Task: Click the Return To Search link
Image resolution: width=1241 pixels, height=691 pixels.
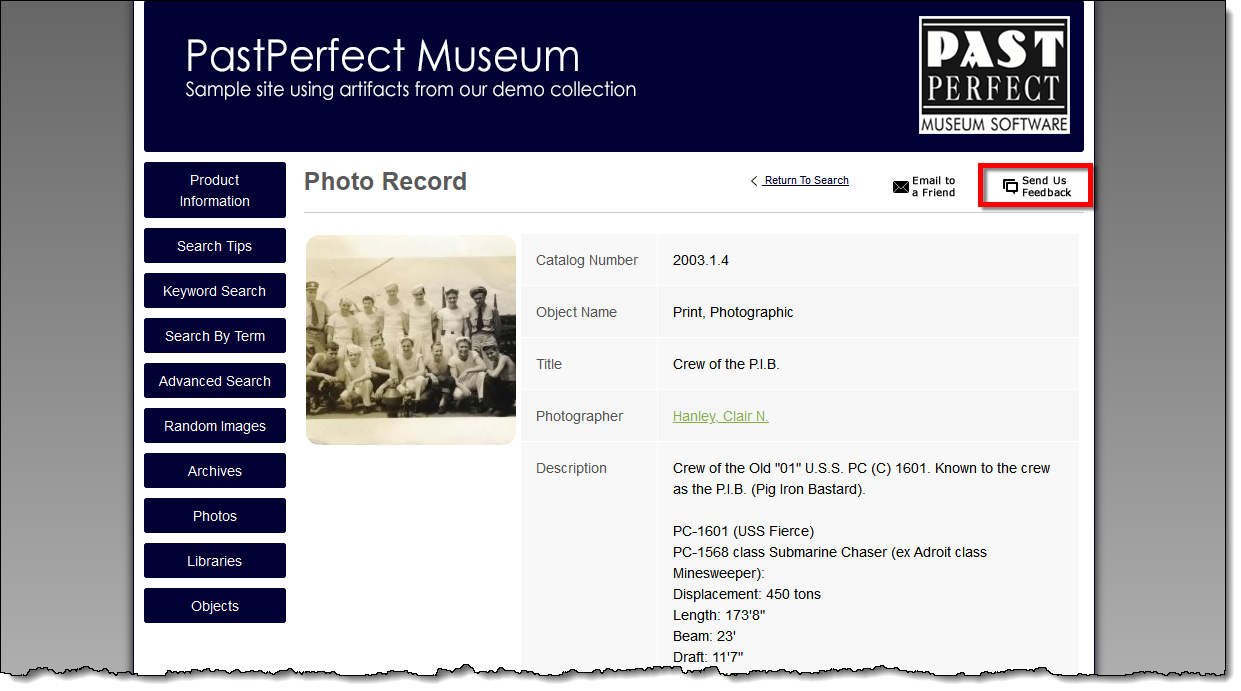Action: [806, 181]
